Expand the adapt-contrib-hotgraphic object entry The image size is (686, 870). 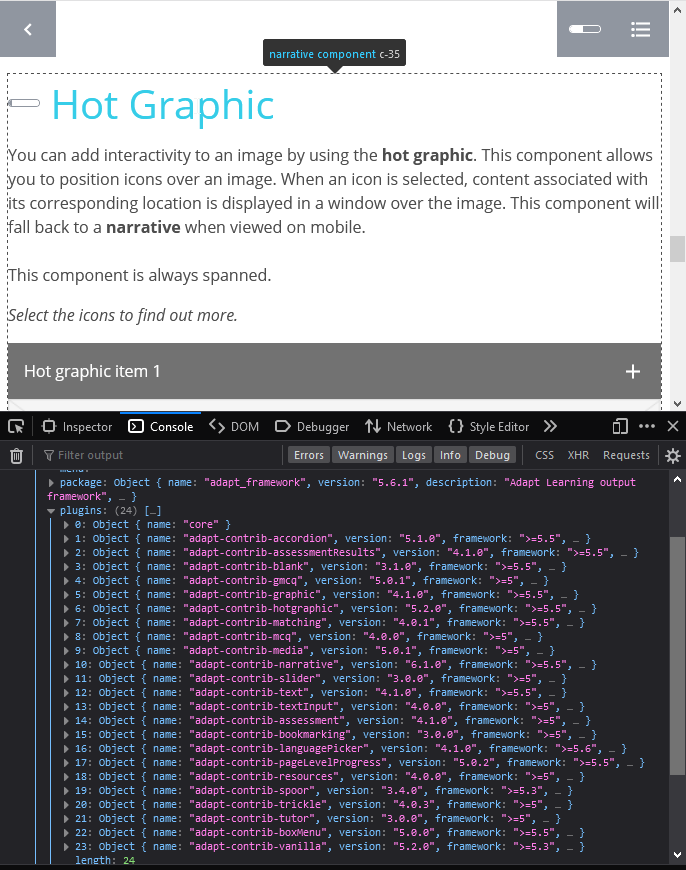(66, 608)
